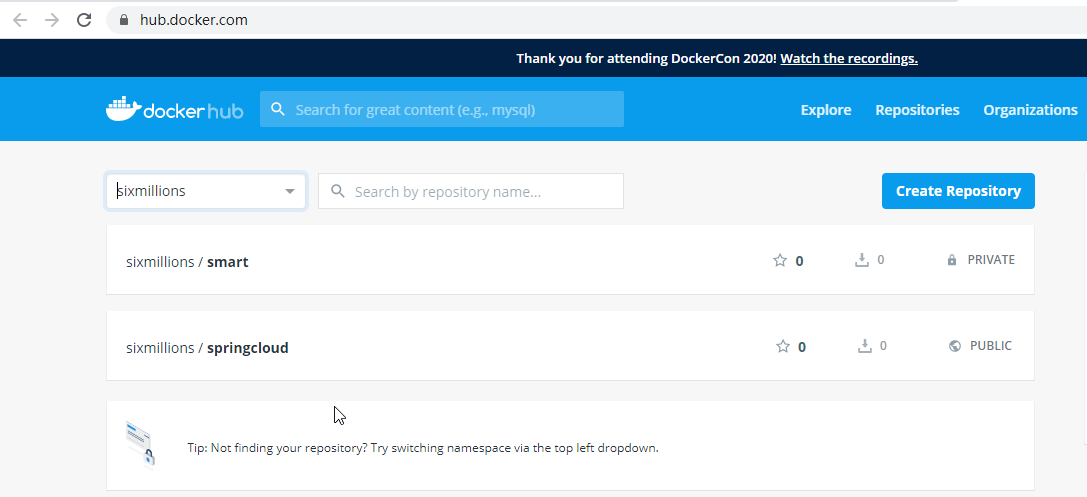Click the download icon on the springcloud row
1087x497 pixels.
[864, 346]
